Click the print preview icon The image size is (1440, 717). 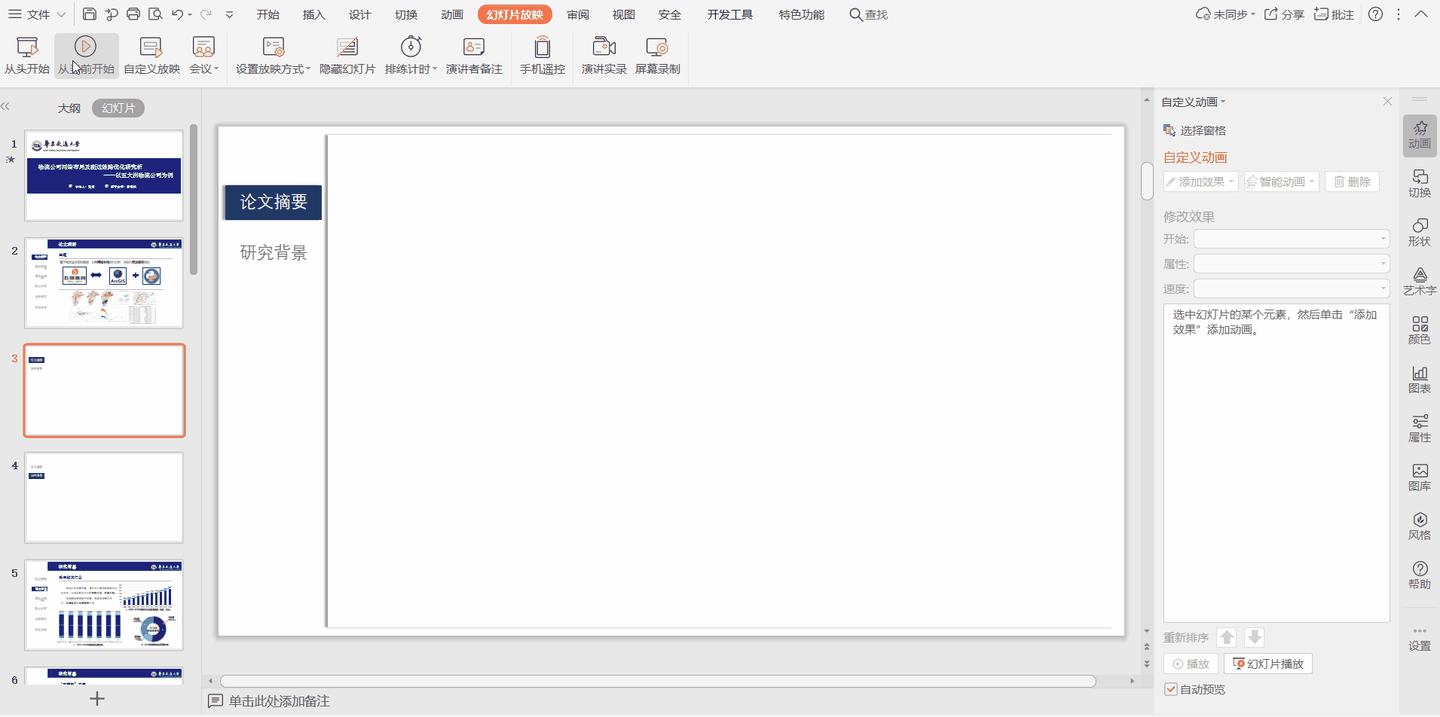point(155,14)
